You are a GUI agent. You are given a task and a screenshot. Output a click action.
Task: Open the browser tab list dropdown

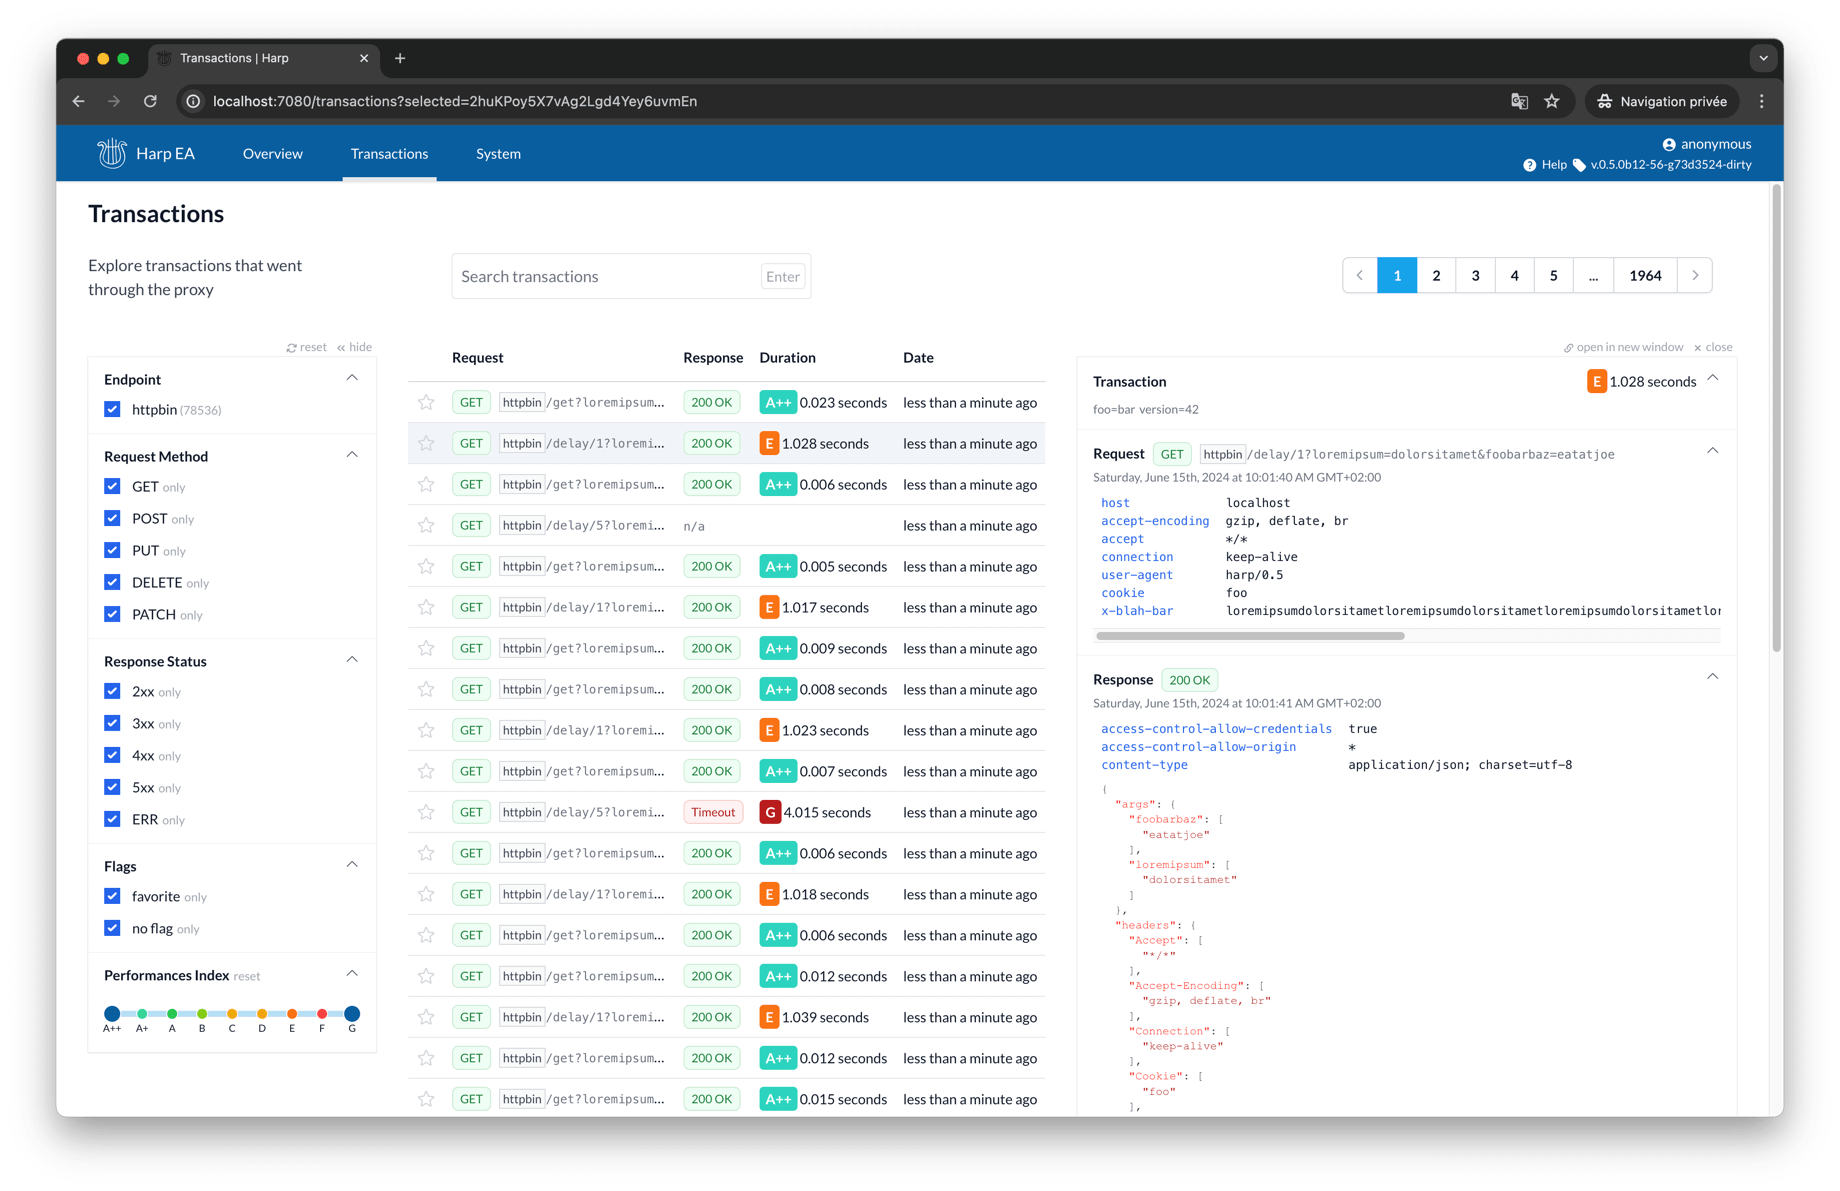(1763, 58)
